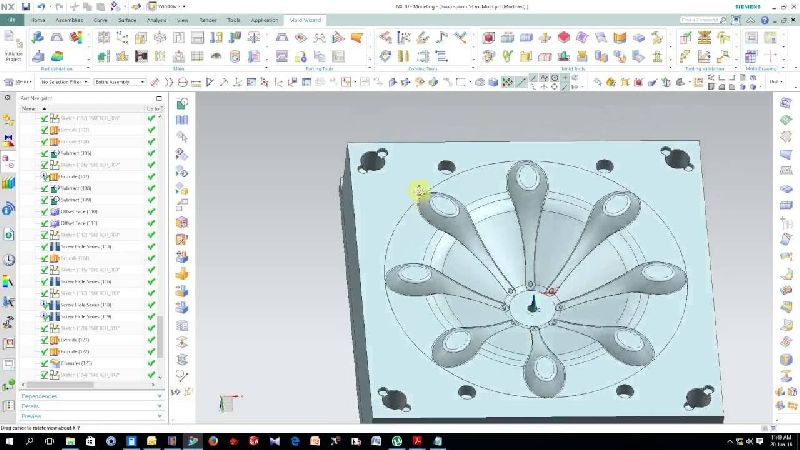Click the Menu button on the selection bar
The height and width of the screenshot is (450, 800).
[x=19, y=82]
